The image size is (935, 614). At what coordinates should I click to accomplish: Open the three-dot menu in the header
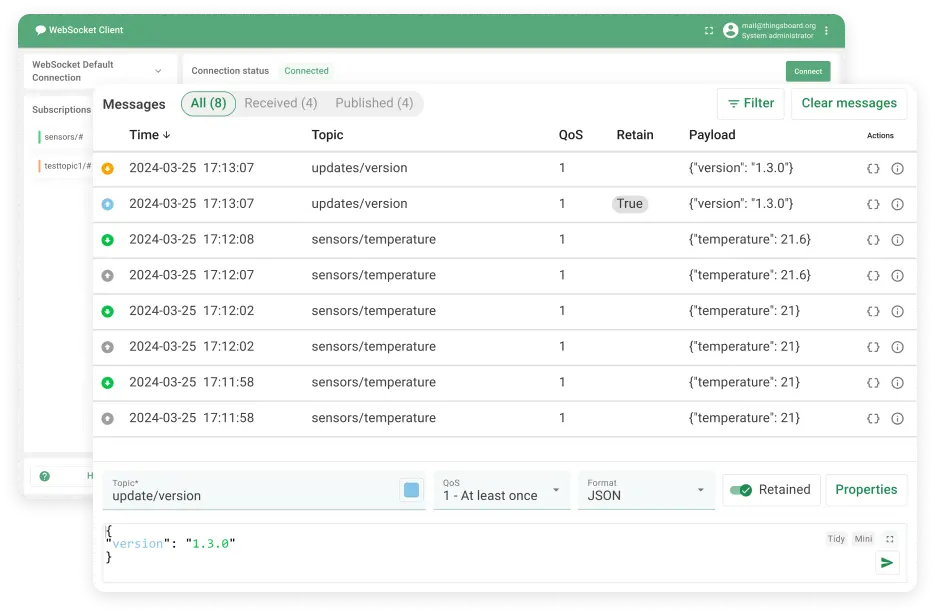[x=824, y=30]
